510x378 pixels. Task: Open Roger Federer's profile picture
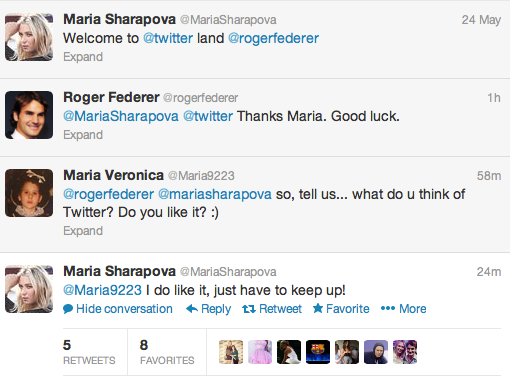click(29, 115)
